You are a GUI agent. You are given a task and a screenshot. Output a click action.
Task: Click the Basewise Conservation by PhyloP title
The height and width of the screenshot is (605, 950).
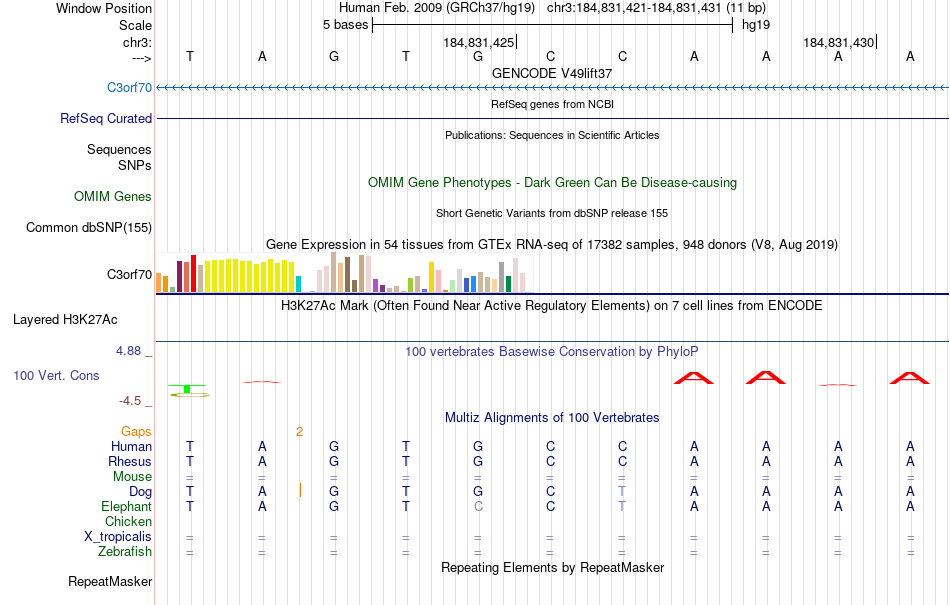552,351
